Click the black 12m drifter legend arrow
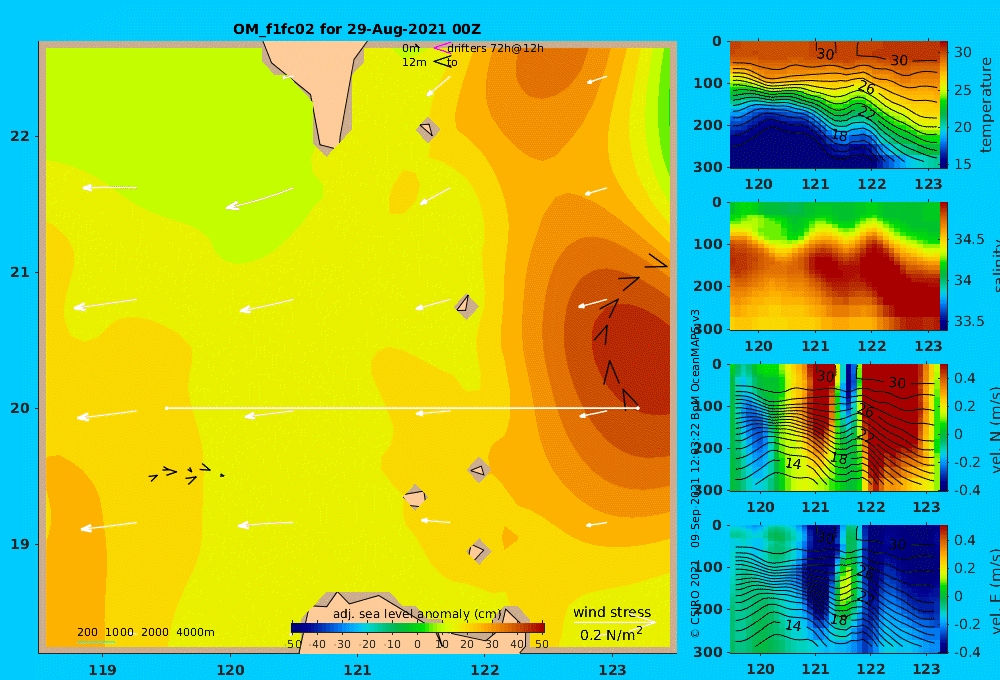The image size is (1000, 680). coord(442,61)
